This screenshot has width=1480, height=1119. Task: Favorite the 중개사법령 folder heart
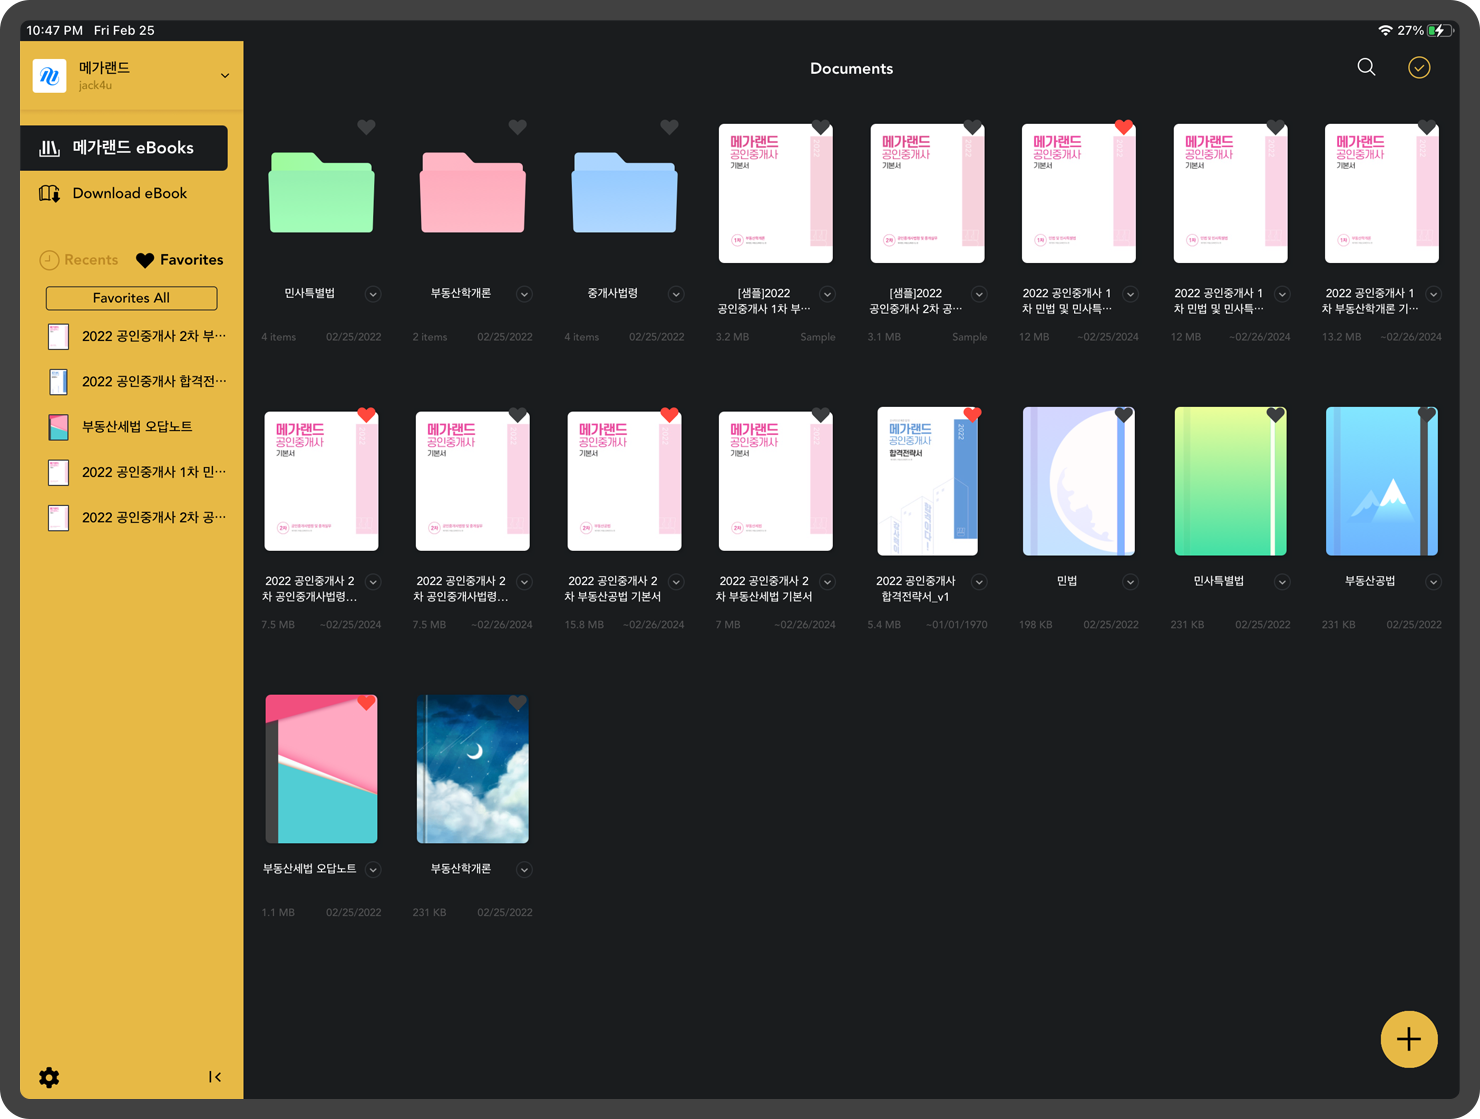click(x=669, y=127)
